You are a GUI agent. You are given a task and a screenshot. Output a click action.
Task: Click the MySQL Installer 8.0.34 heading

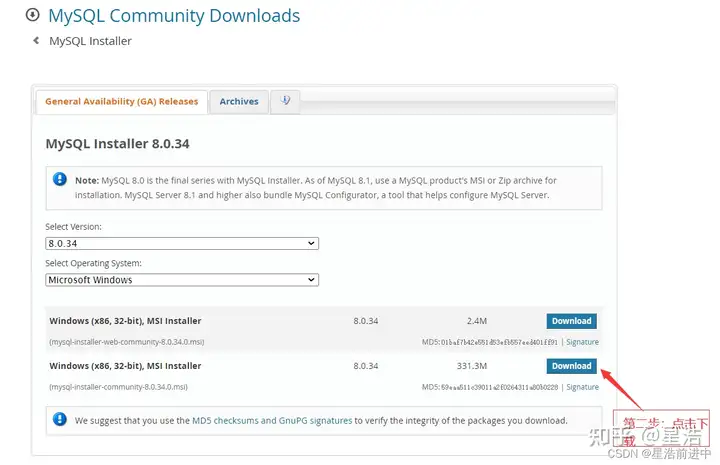117,144
